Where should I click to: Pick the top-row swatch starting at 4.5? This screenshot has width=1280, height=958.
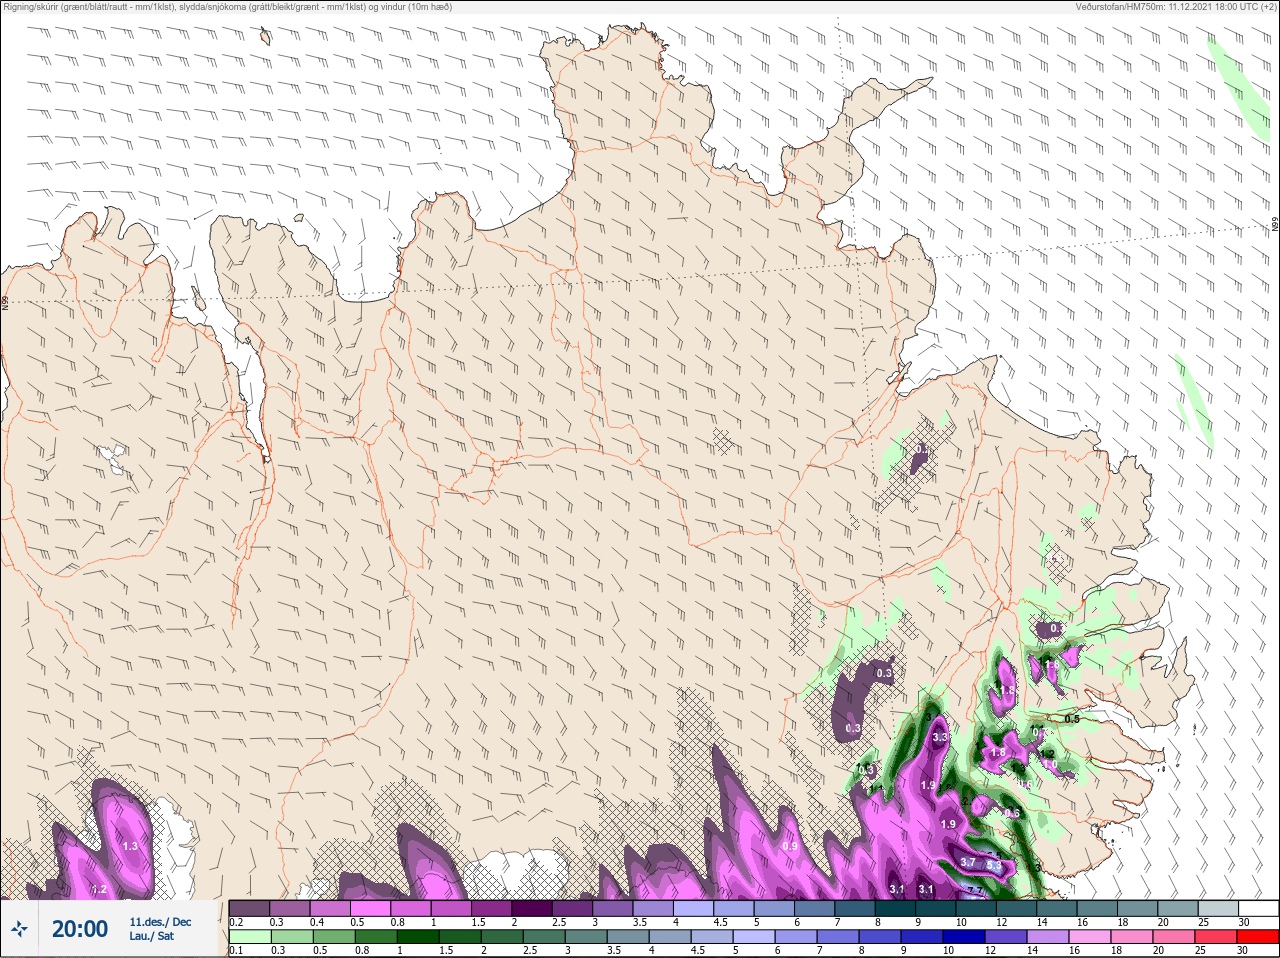[735, 908]
